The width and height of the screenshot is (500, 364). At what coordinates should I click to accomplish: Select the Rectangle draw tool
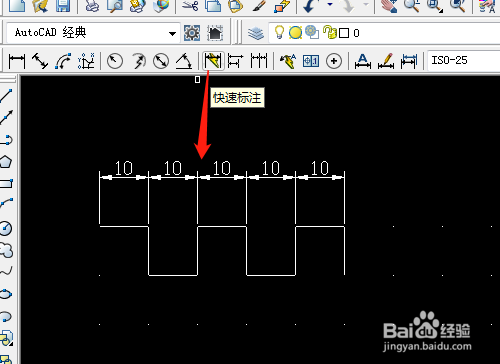(7, 183)
